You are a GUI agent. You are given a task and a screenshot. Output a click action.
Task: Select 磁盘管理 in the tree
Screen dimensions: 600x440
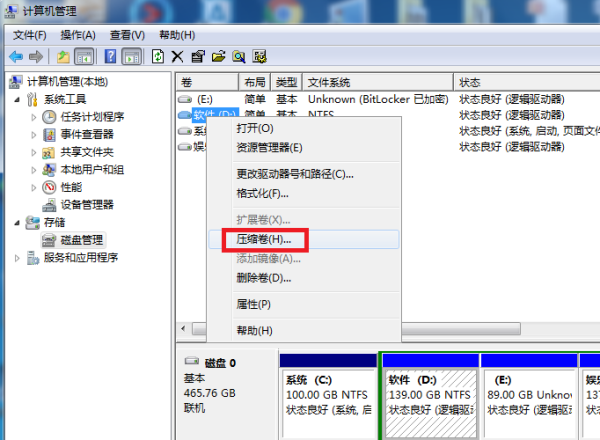[82, 240]
